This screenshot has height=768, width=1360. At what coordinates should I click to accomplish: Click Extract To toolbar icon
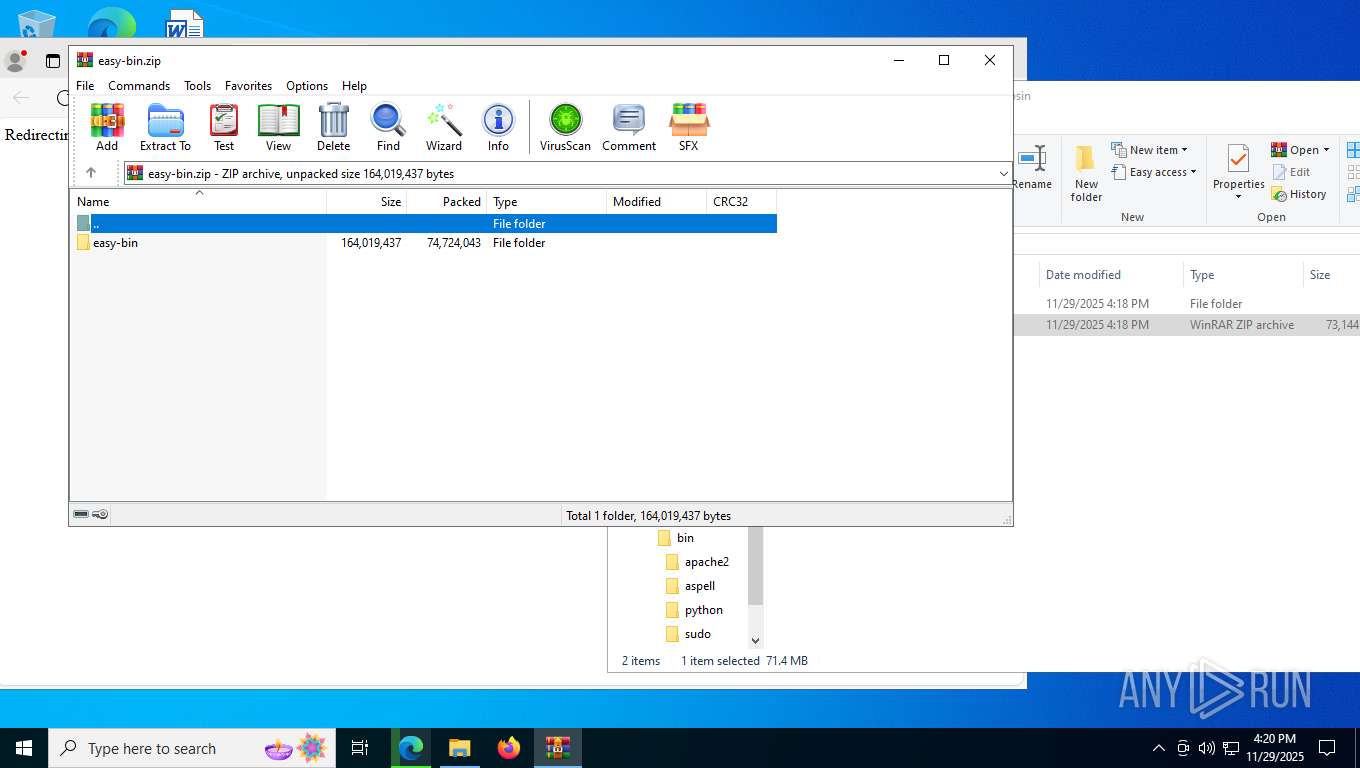[x=165, y=127]
